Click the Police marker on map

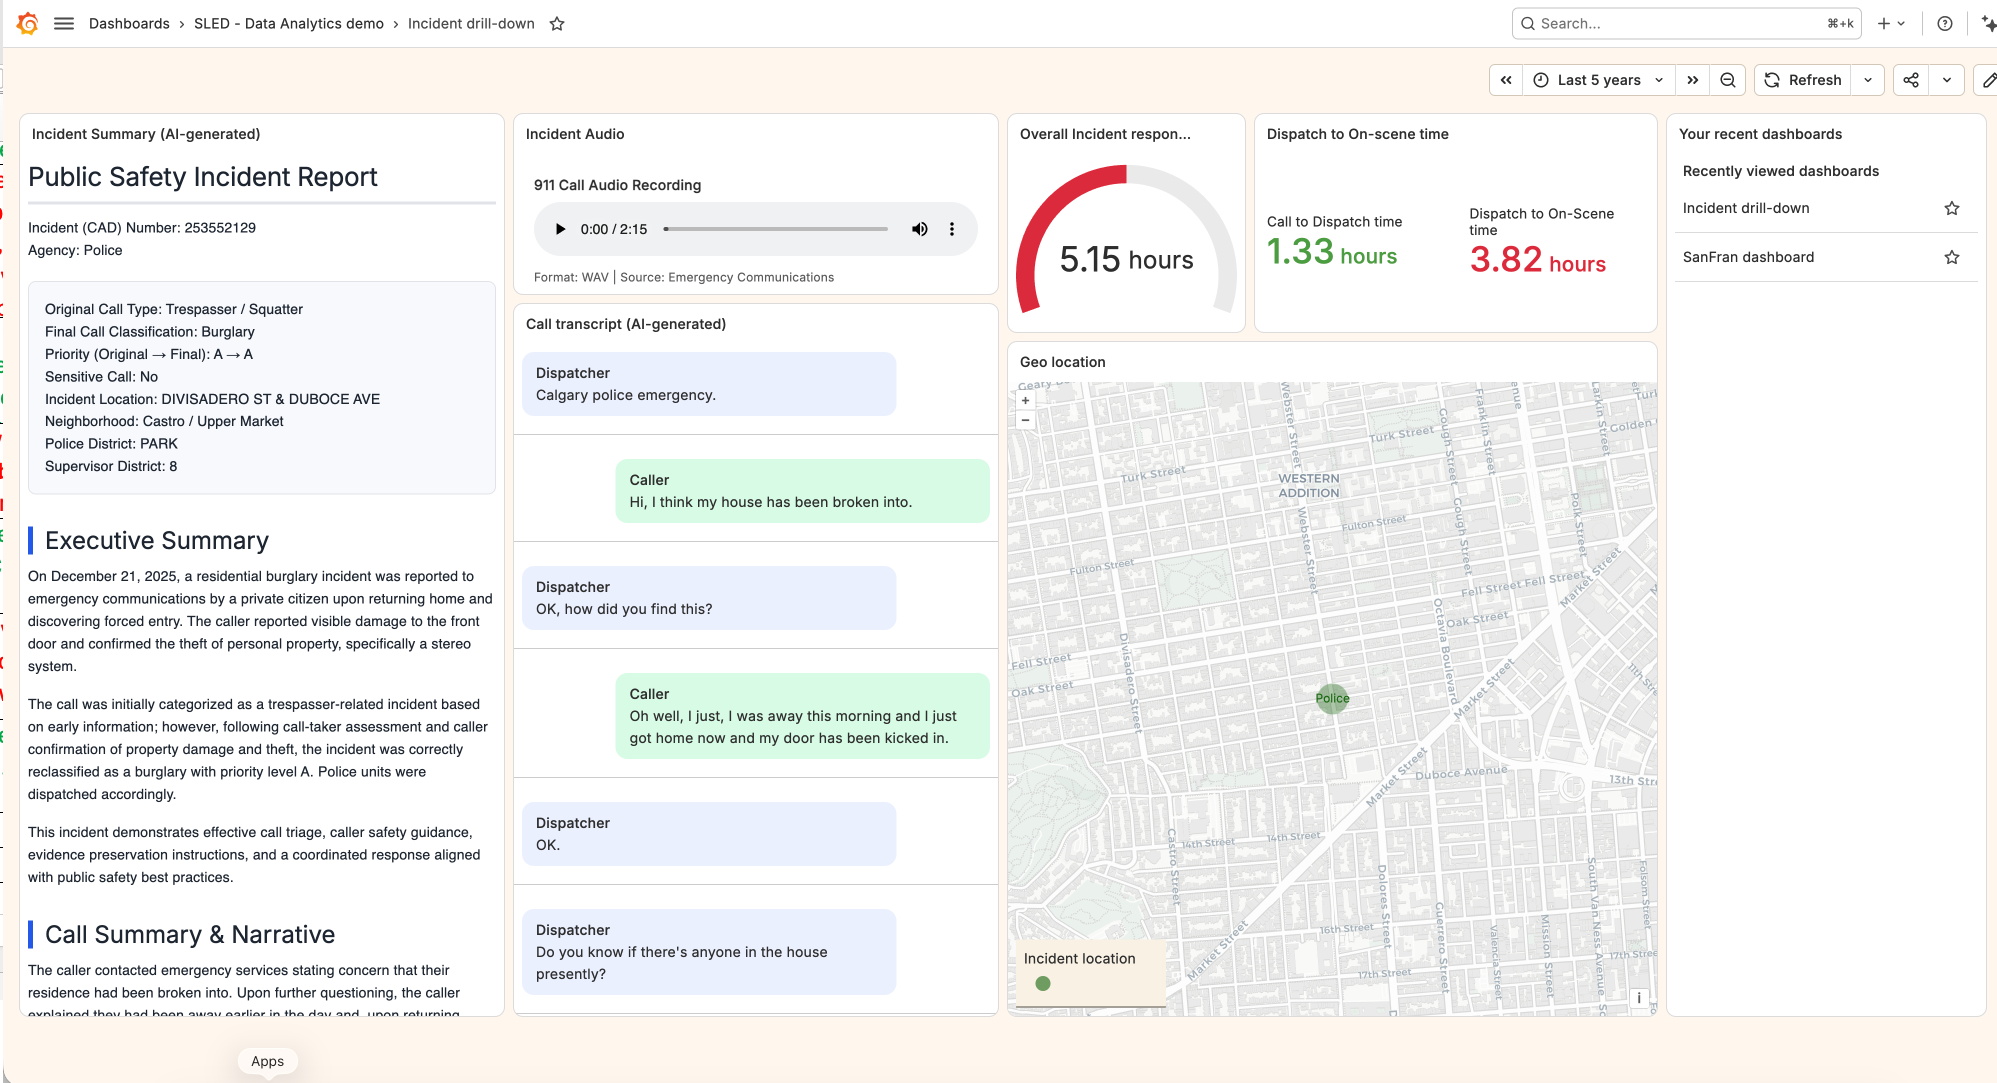click(x=1332, y=698)
